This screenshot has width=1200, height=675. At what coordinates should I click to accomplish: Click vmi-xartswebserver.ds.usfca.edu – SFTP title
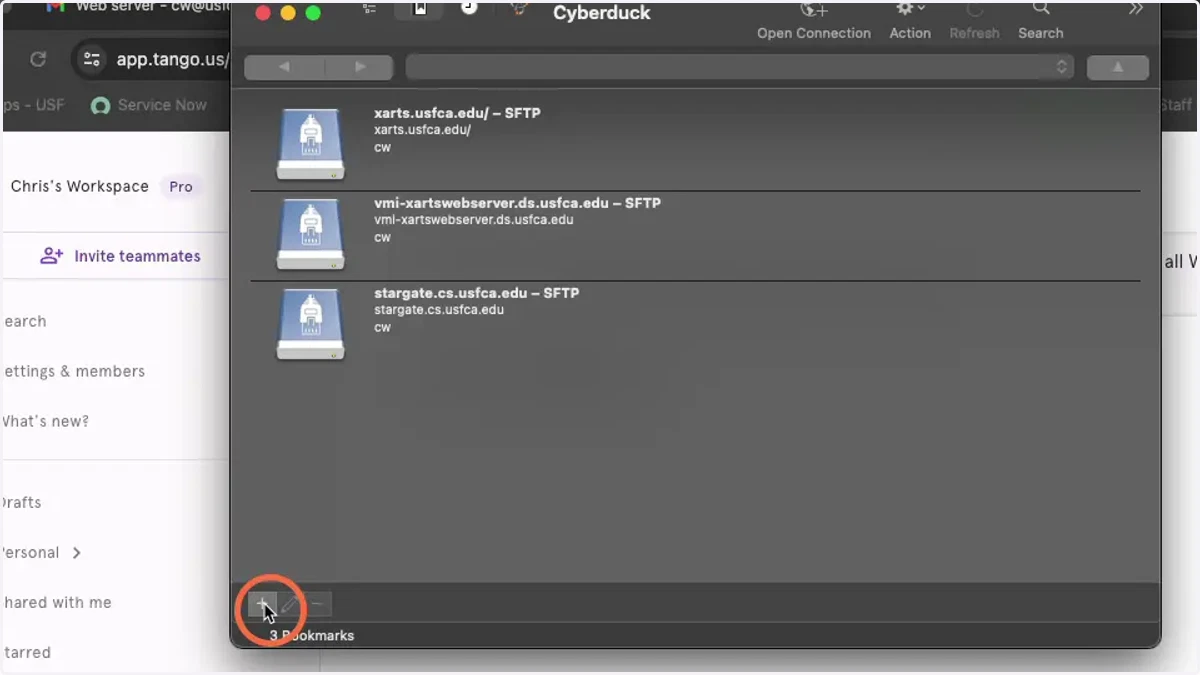517,203
